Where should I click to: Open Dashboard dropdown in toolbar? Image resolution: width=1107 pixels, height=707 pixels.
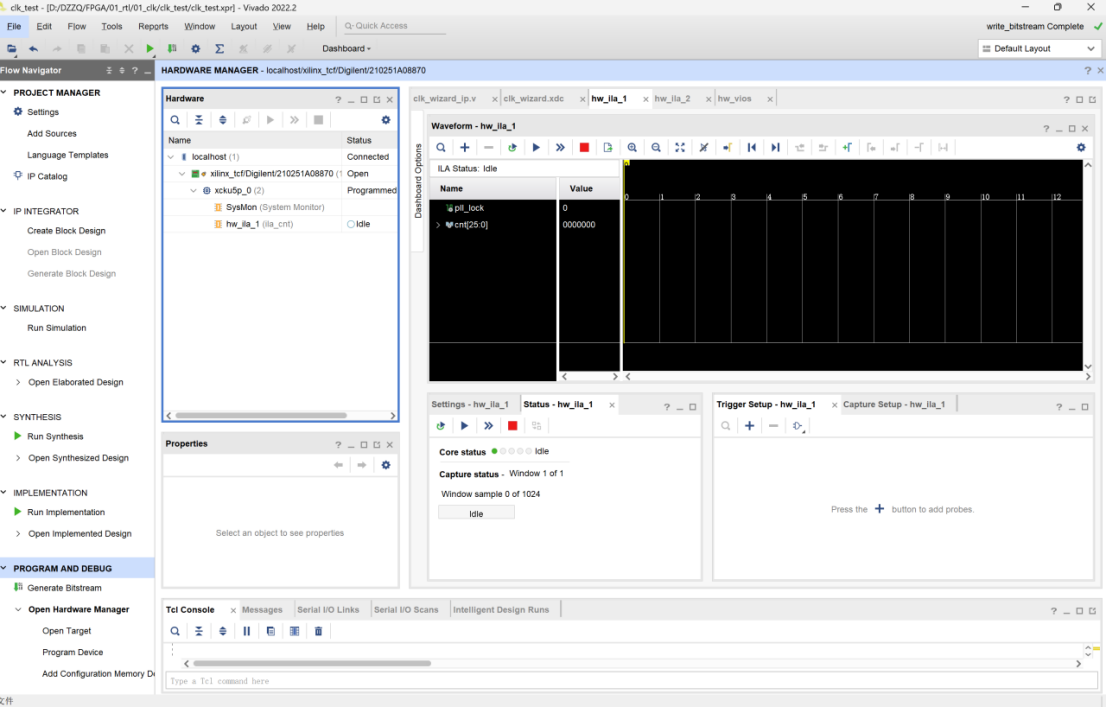click(x=346, y=49)
